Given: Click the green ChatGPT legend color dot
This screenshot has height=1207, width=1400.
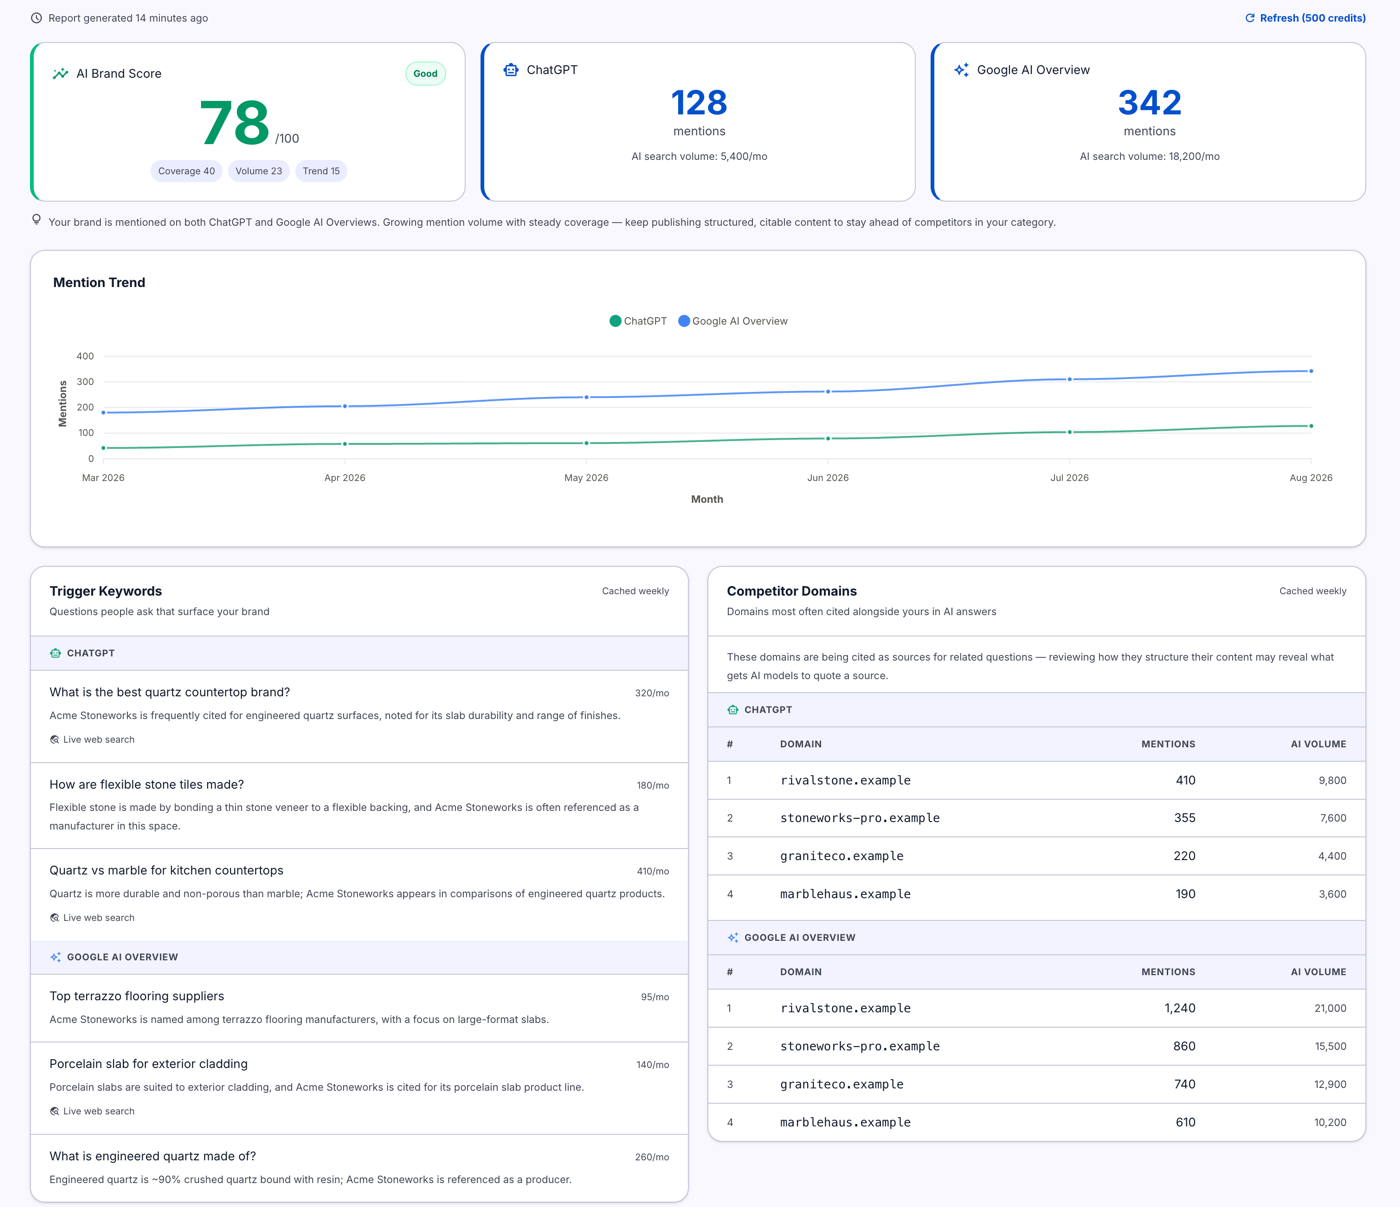Looking at the screenshot, I should click(x=615, y=321).
